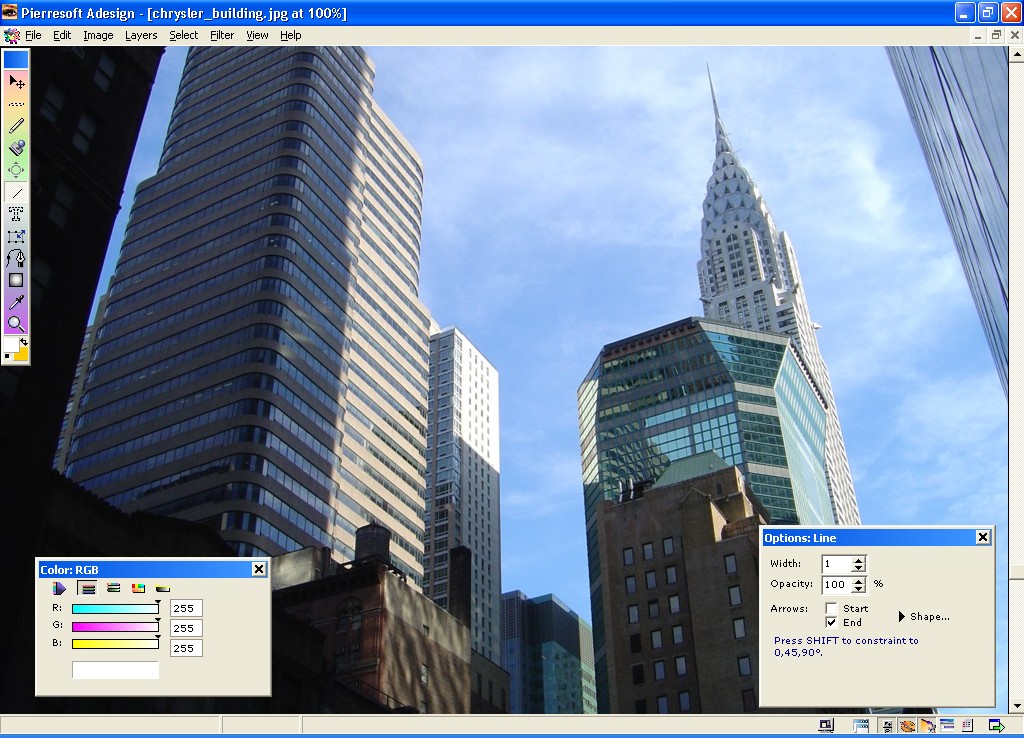Open the Image menu
Screen dimensions: 1024x738
(x=98, y=35)
